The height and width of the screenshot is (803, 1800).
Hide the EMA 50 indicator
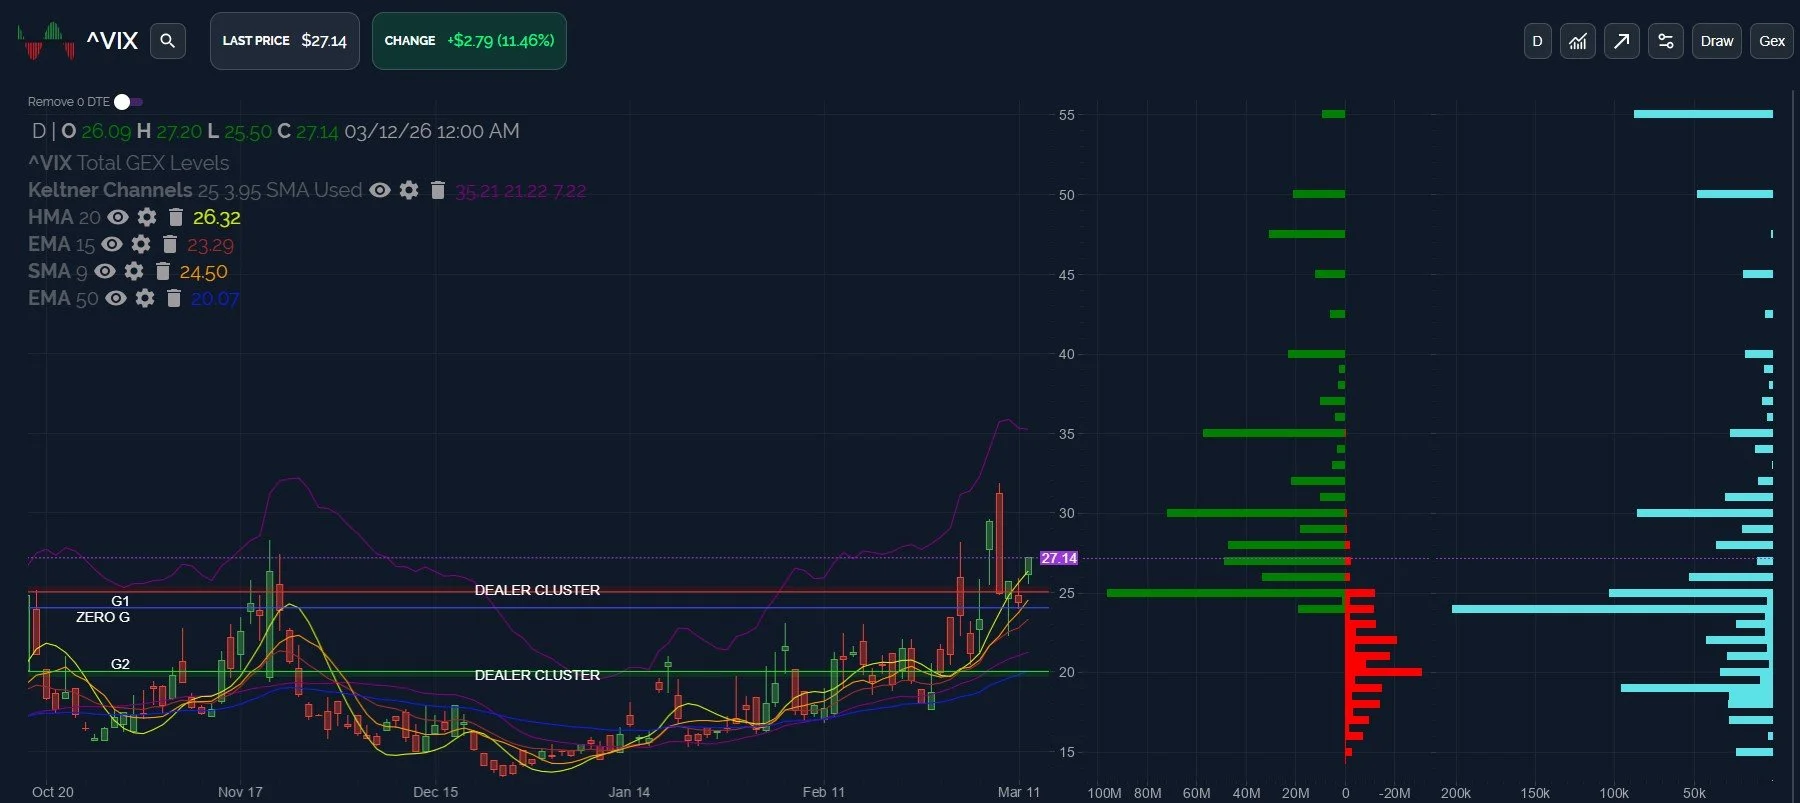tap(116, 298)
